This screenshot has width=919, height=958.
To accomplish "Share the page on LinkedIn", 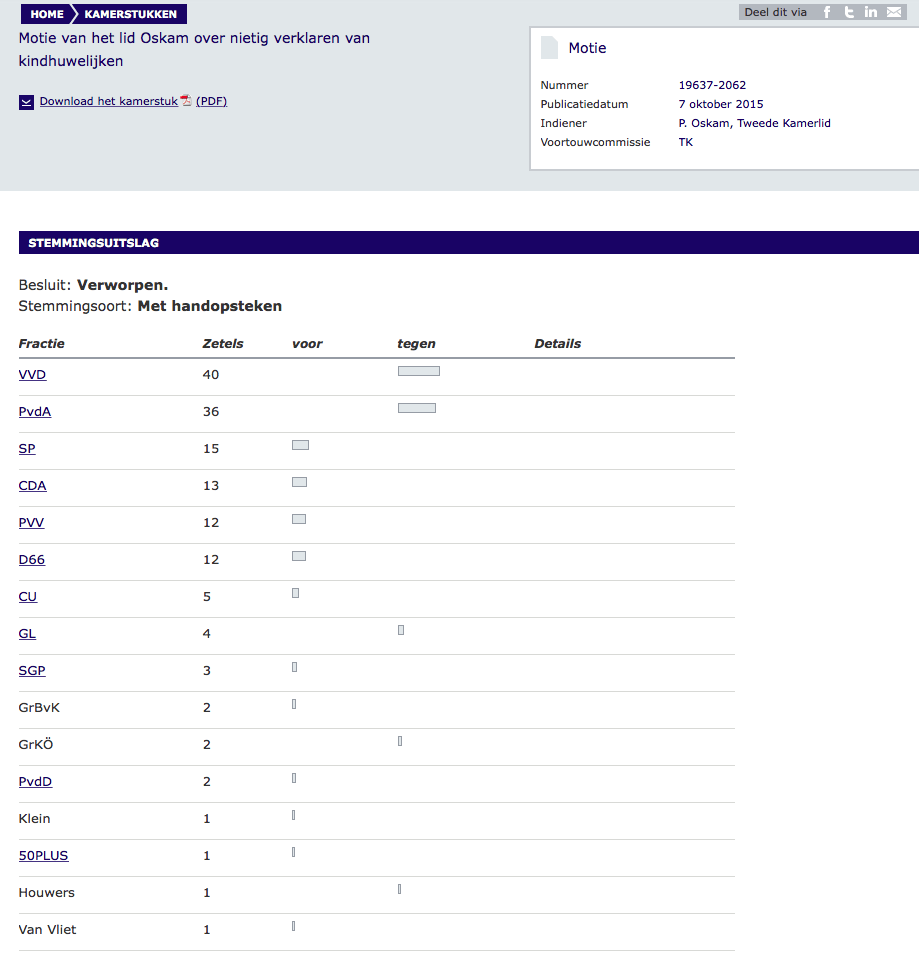I will coord(871,12).
